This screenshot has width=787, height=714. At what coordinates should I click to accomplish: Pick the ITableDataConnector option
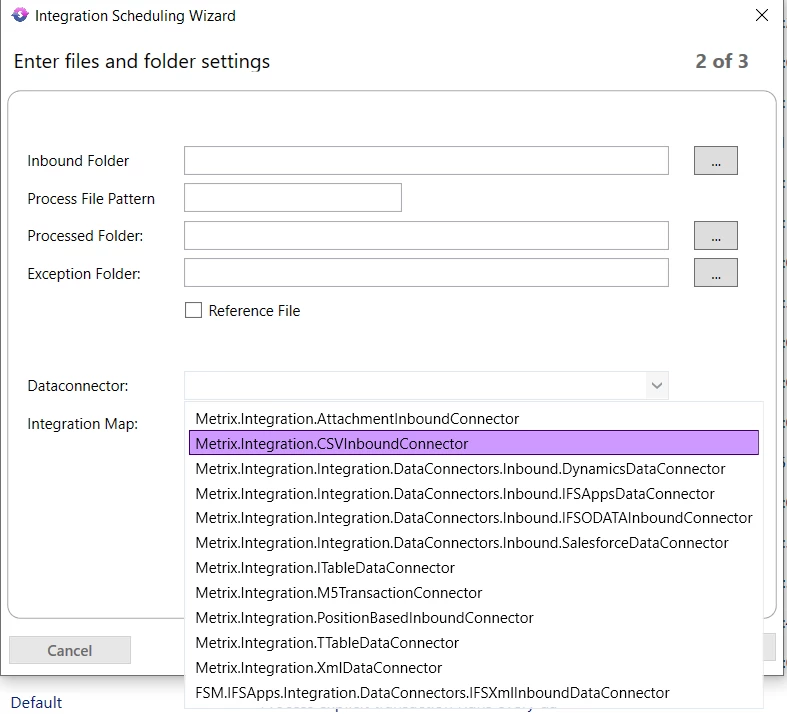(x=325, y=568)
